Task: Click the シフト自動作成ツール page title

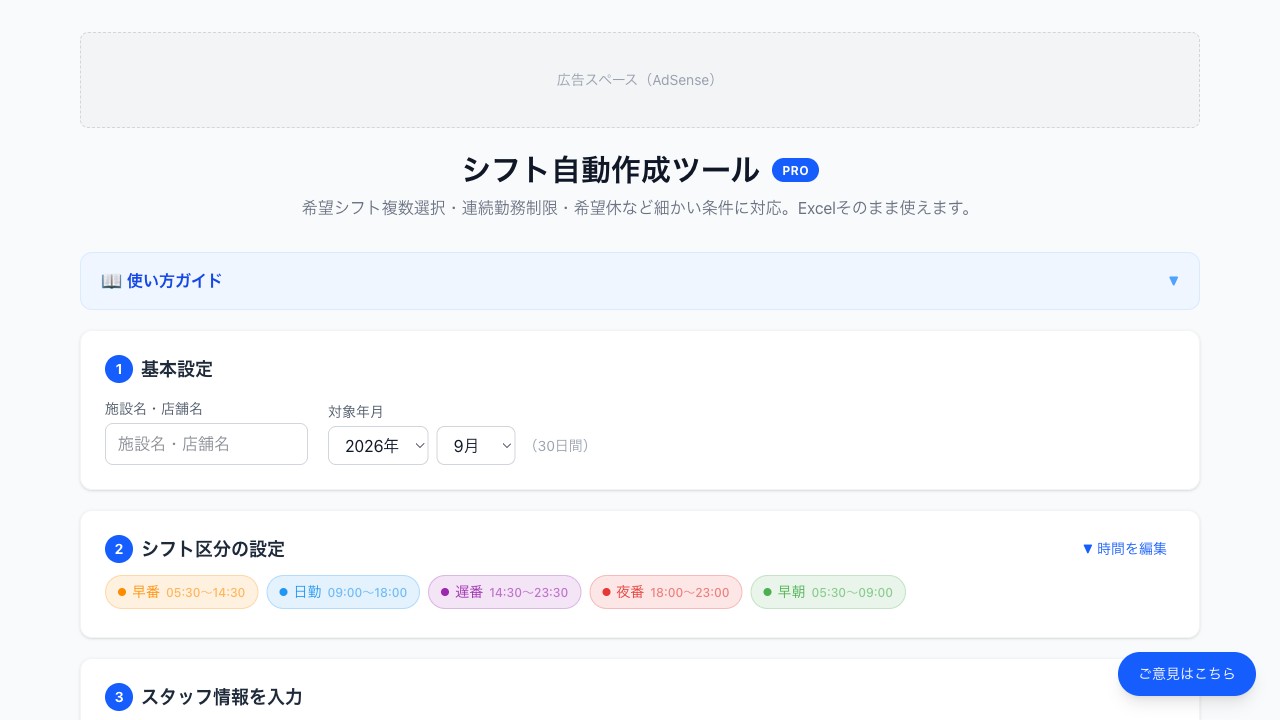Action: click(610, 170)
